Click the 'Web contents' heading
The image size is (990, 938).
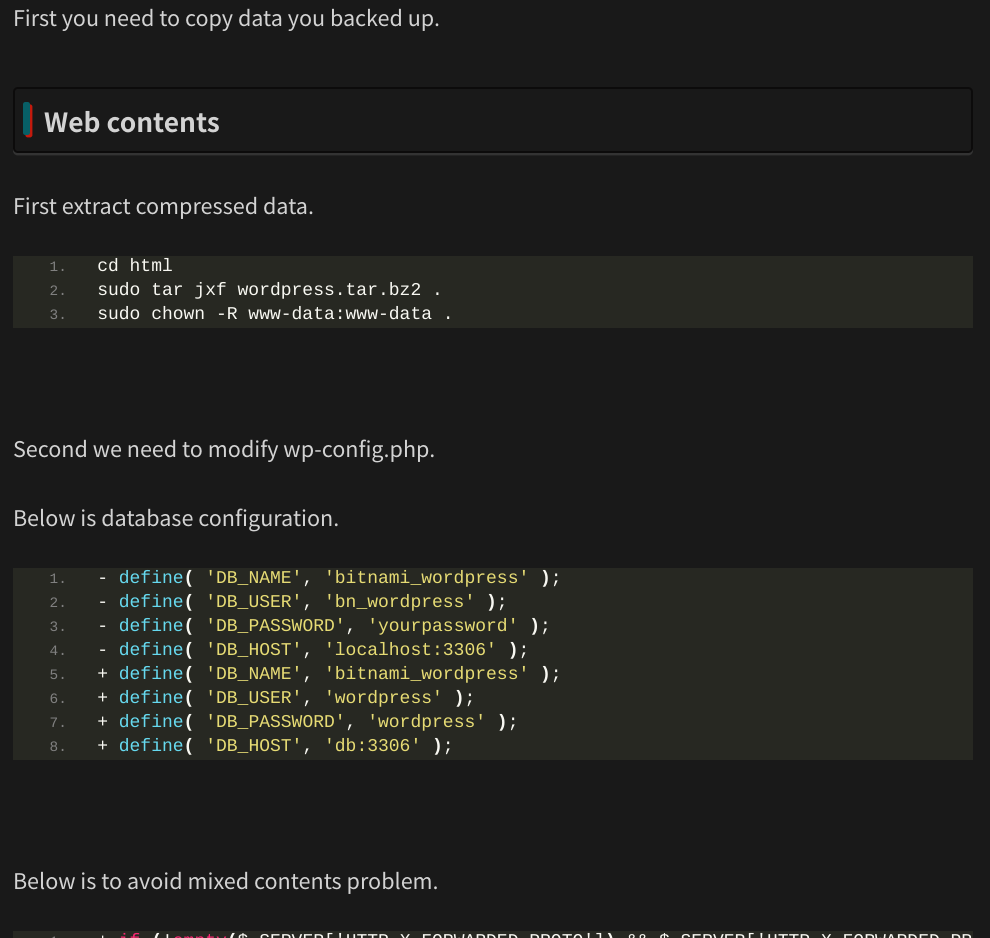point(131,122)
